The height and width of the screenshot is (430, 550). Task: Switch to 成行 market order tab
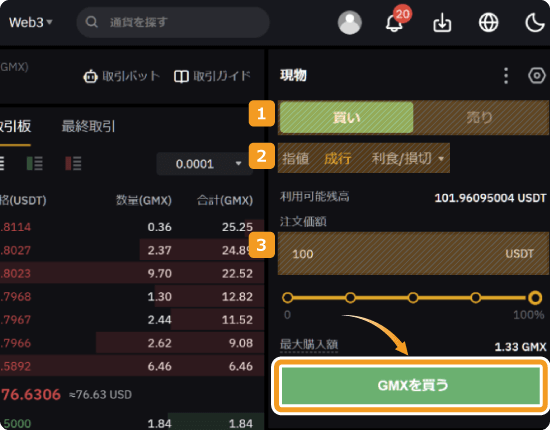337,159
